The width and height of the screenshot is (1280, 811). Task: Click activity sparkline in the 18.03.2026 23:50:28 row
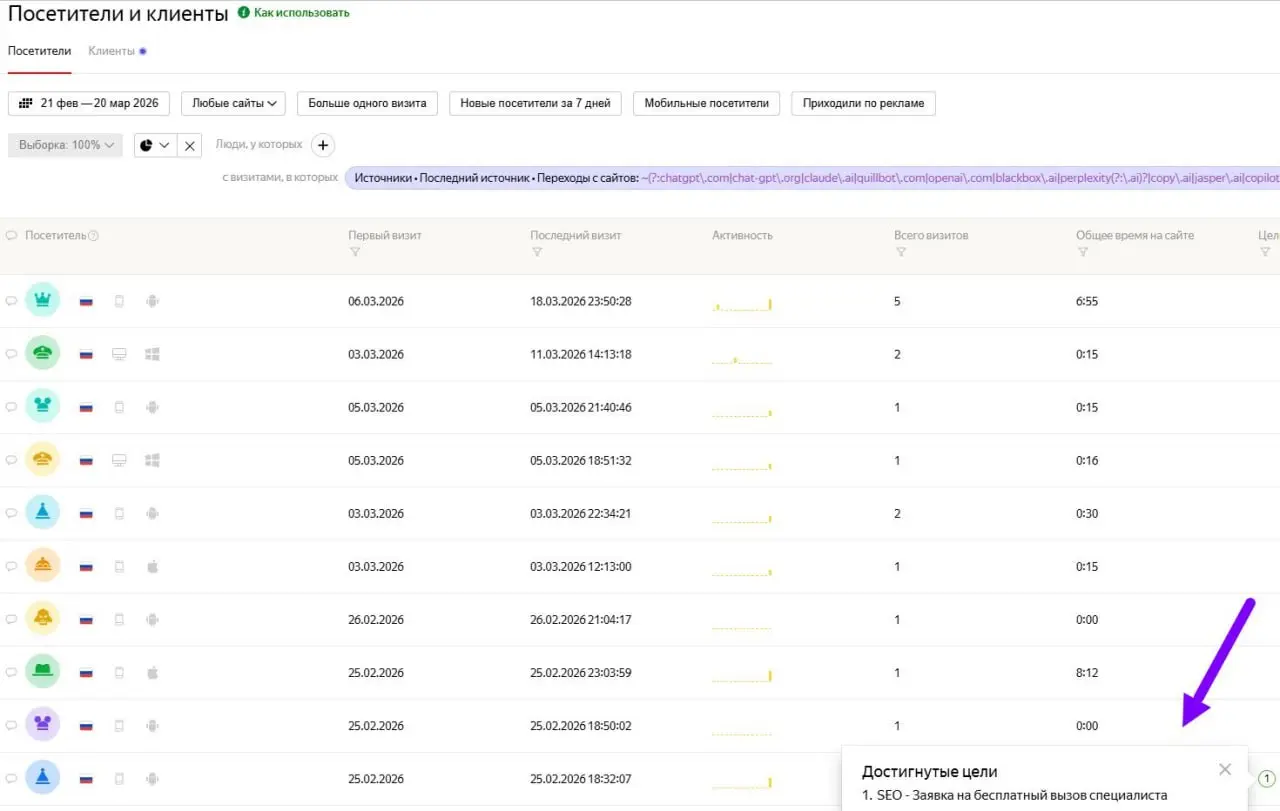pos(742,304)
